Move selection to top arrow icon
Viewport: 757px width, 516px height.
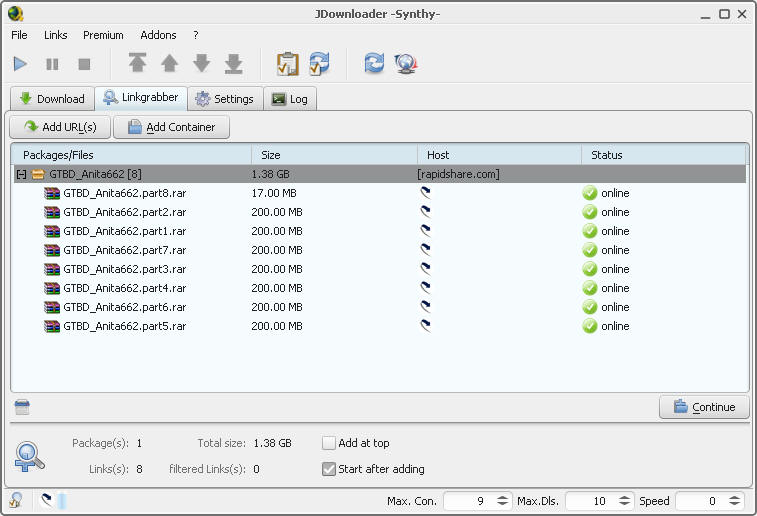pyautogui.click(x=138, y=63)
